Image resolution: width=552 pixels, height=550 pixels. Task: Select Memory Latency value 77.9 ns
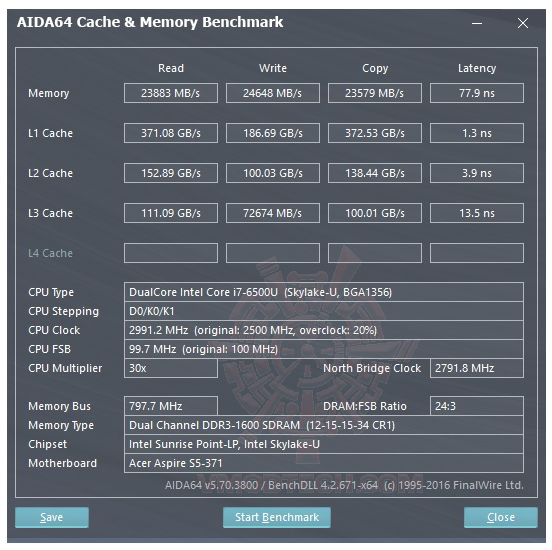[477, 93]
